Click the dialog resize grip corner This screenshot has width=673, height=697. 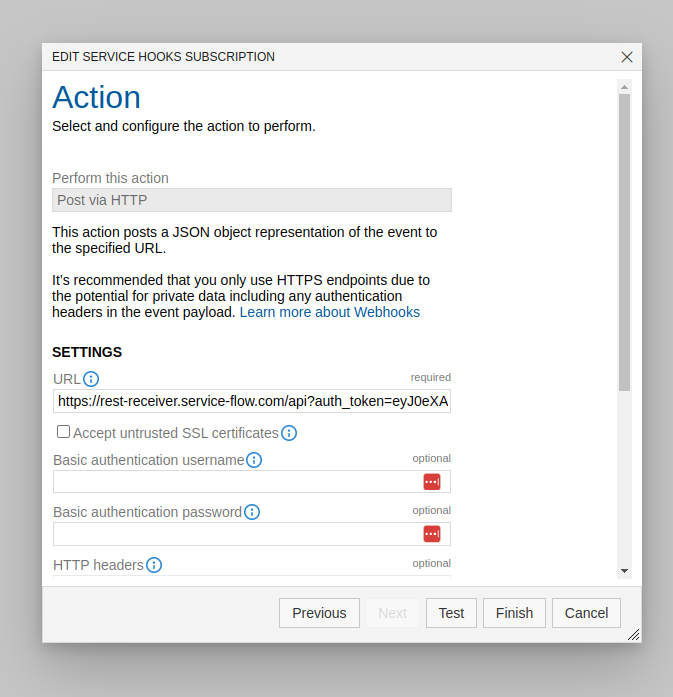pyautogui.click(x=634, y=635)
